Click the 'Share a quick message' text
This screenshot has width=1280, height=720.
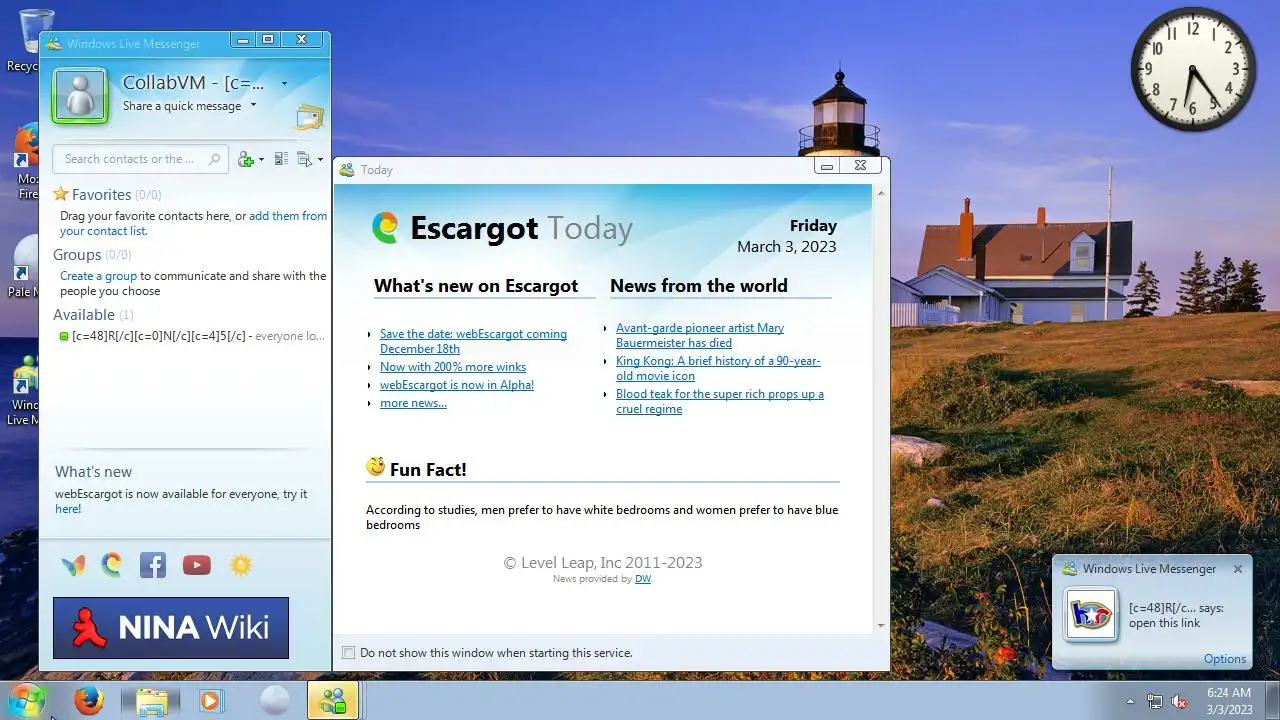pyautogui.click(x=182, y=106)
